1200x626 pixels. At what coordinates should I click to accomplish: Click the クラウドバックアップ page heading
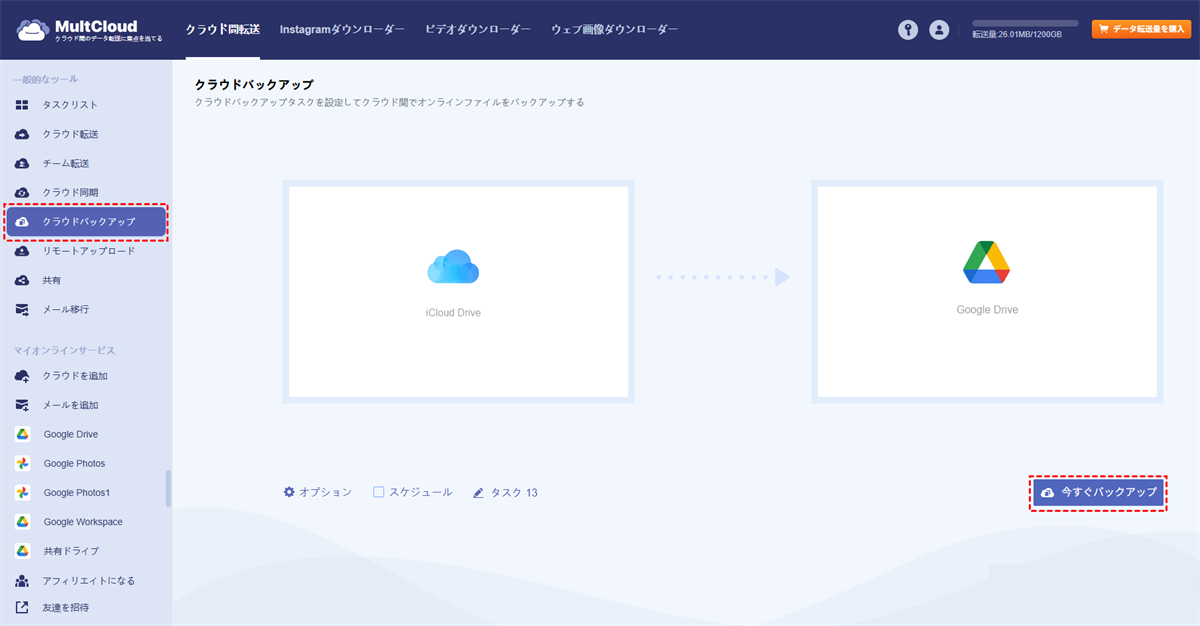click(x=254, y=85)
